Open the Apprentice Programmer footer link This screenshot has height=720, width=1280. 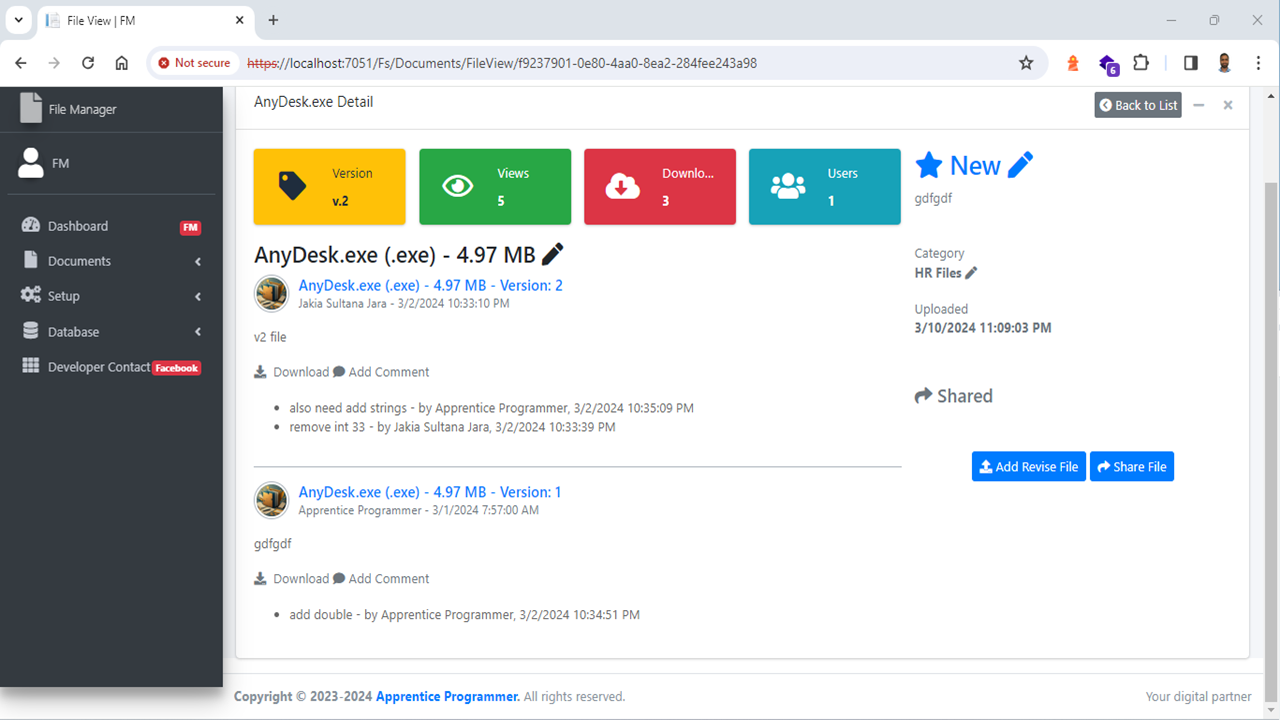click(x=448, y=697)
